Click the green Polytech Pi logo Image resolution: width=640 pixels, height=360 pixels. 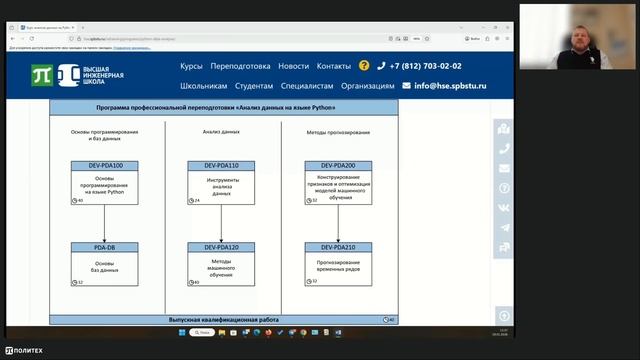[x=42, y=76]
